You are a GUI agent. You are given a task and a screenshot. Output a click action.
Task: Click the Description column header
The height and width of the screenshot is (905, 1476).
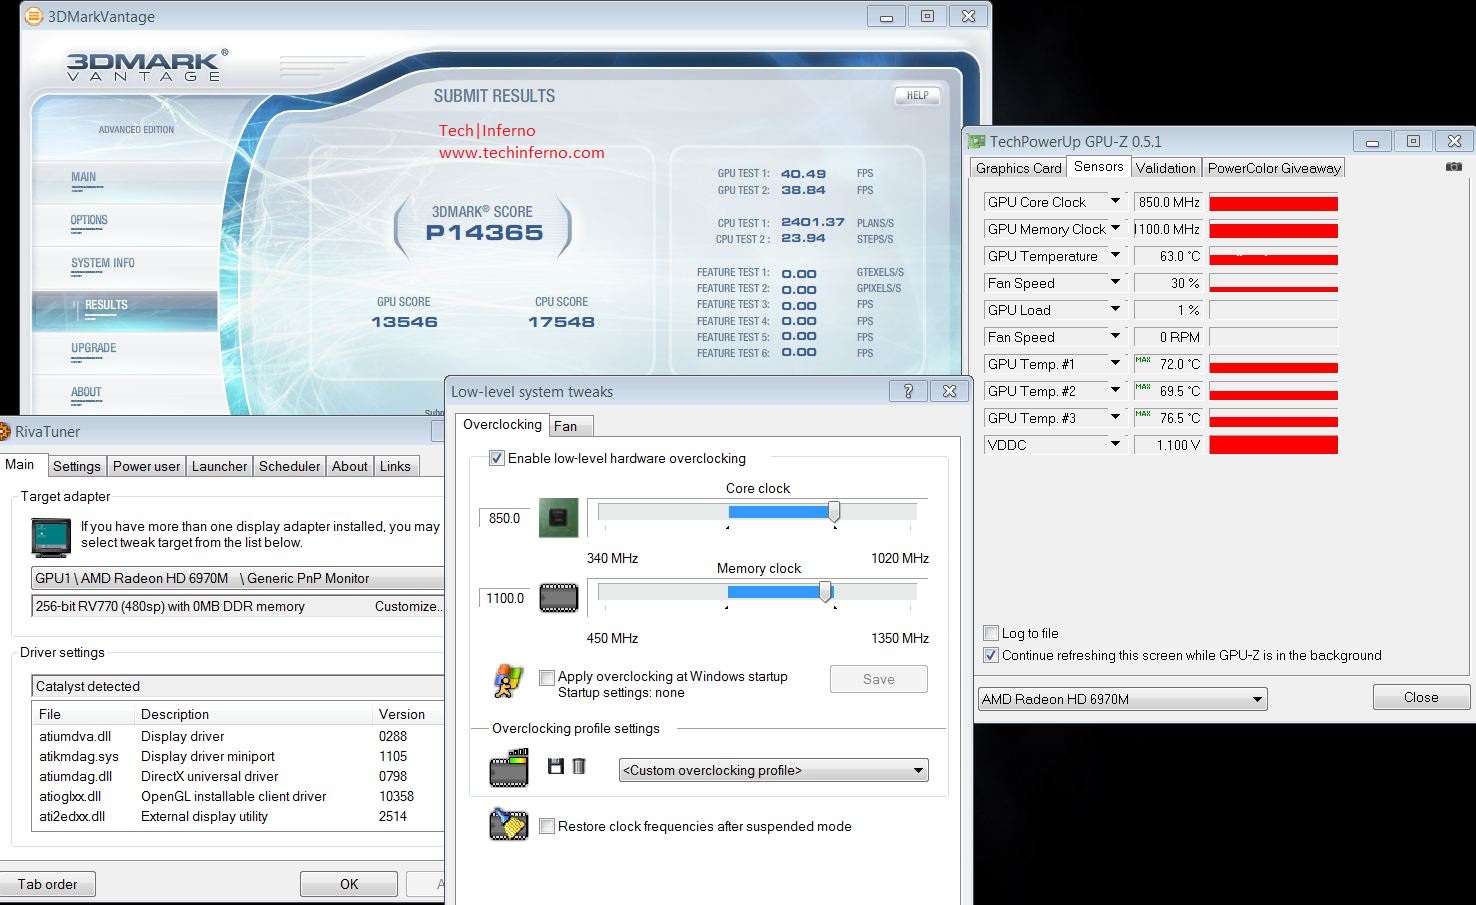tap(253, 714)
